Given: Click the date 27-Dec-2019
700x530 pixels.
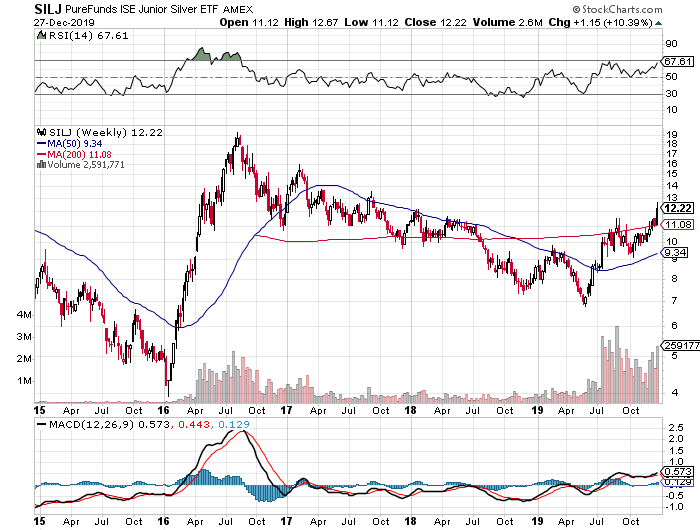Looking at the screenshot, I should coord(64,22).
